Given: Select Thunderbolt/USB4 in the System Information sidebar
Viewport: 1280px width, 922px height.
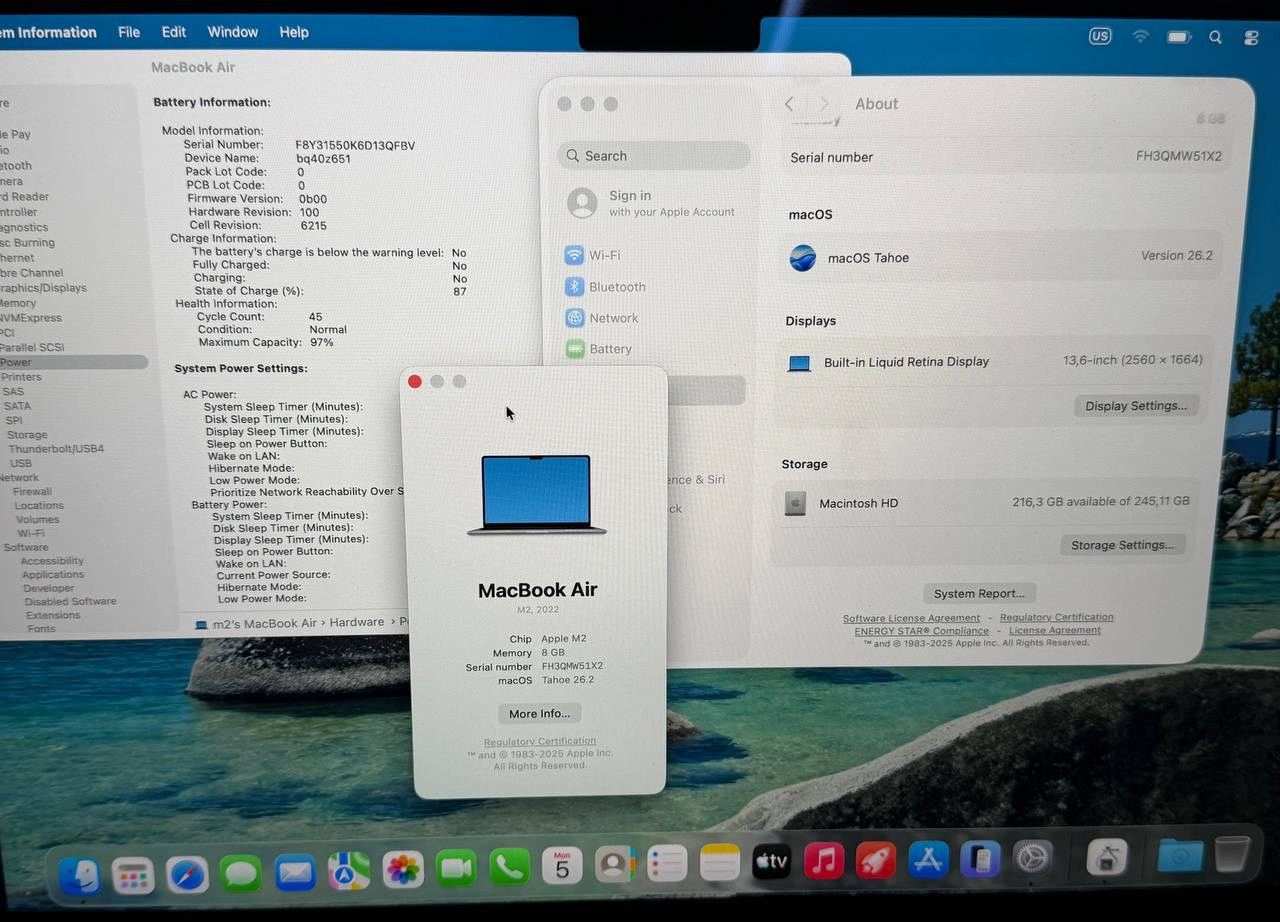Looking at the screenshot, I should pos(56,449).
